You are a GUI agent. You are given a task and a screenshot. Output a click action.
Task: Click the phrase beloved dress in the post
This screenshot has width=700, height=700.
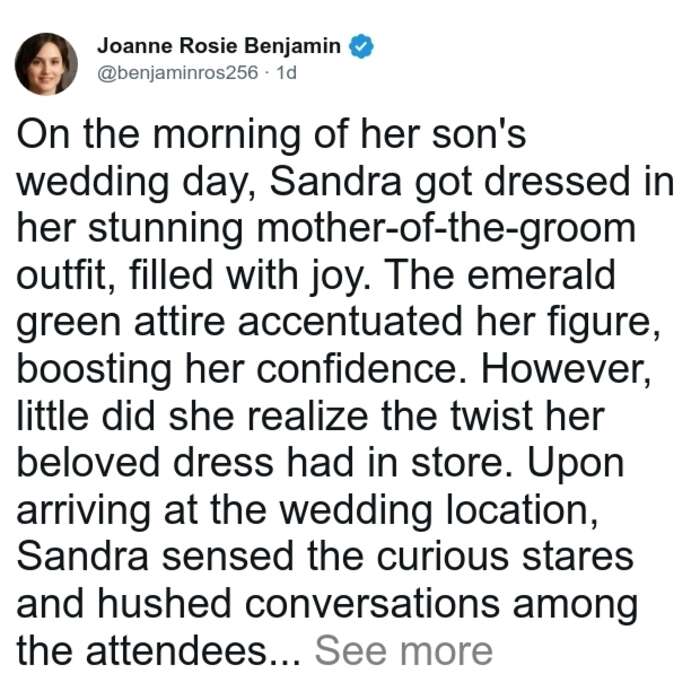tap(145, 462)
